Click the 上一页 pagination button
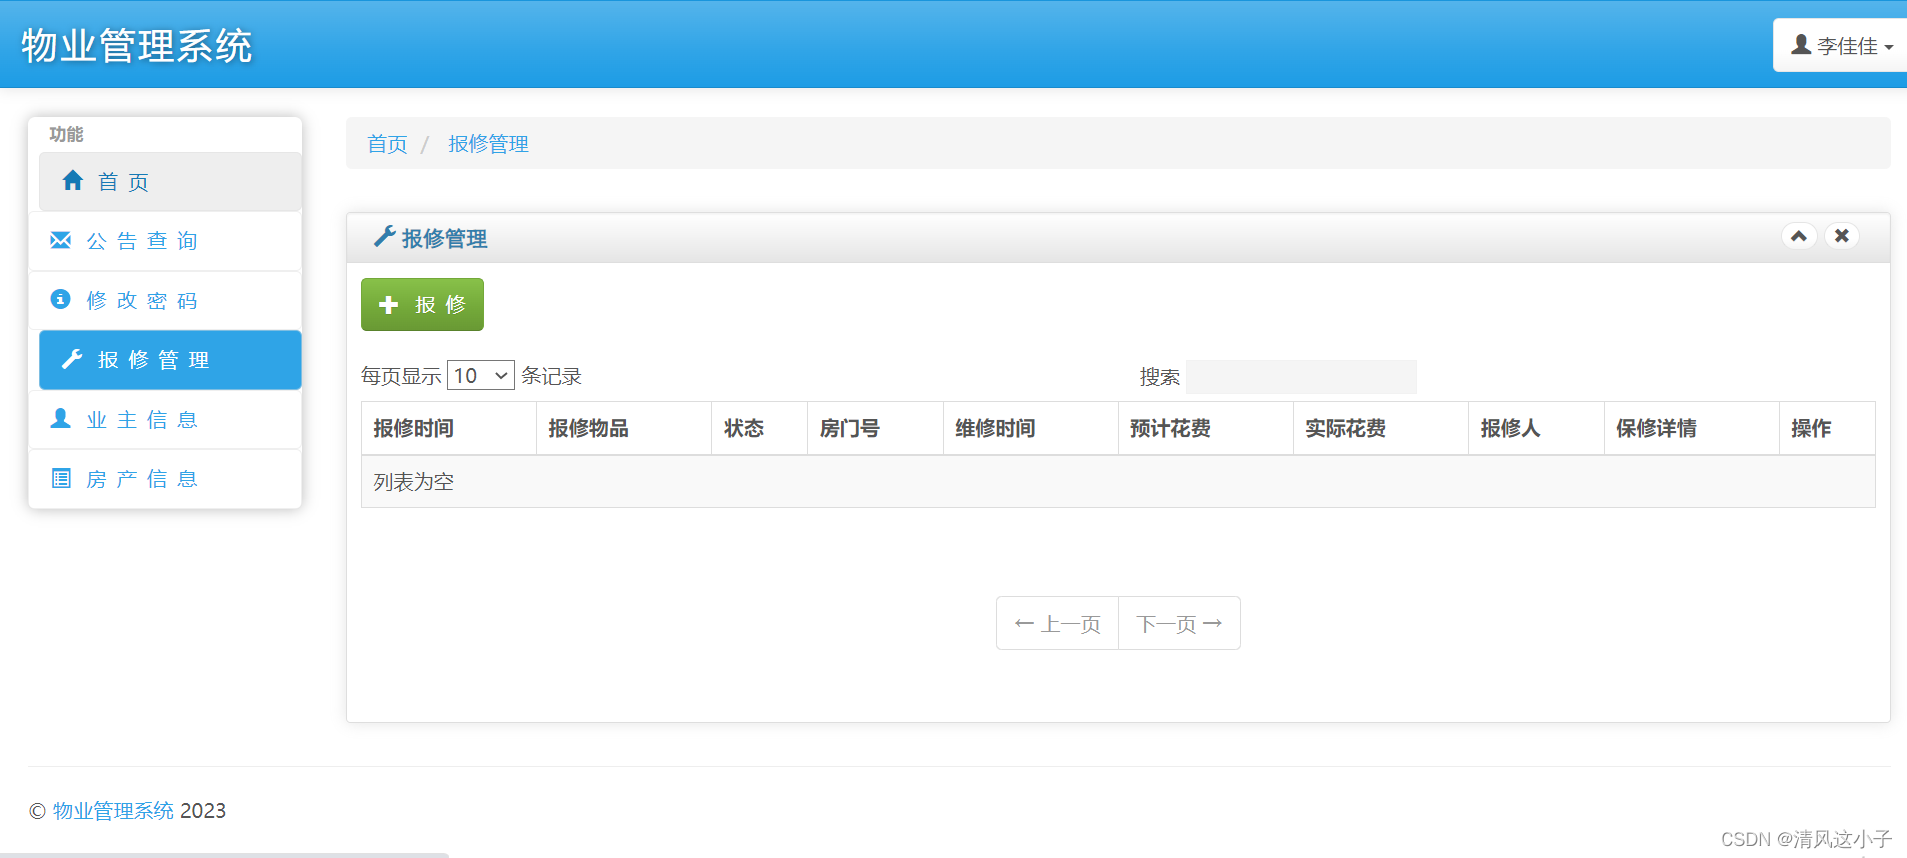Screen dimensions: 1907x858 [1057, 623]
